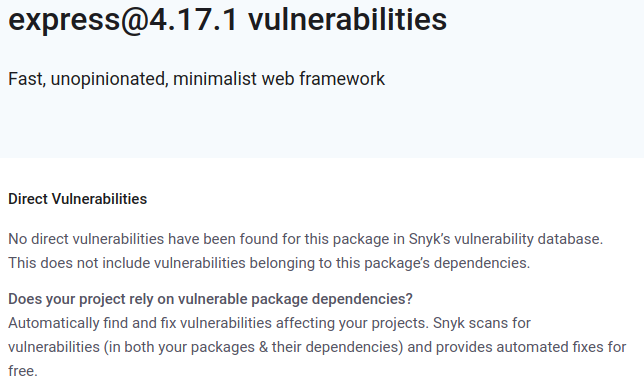The image size is (644, 384).
Task: Click the parenthetical "(in both your packages"
Action: coord(179,347)
